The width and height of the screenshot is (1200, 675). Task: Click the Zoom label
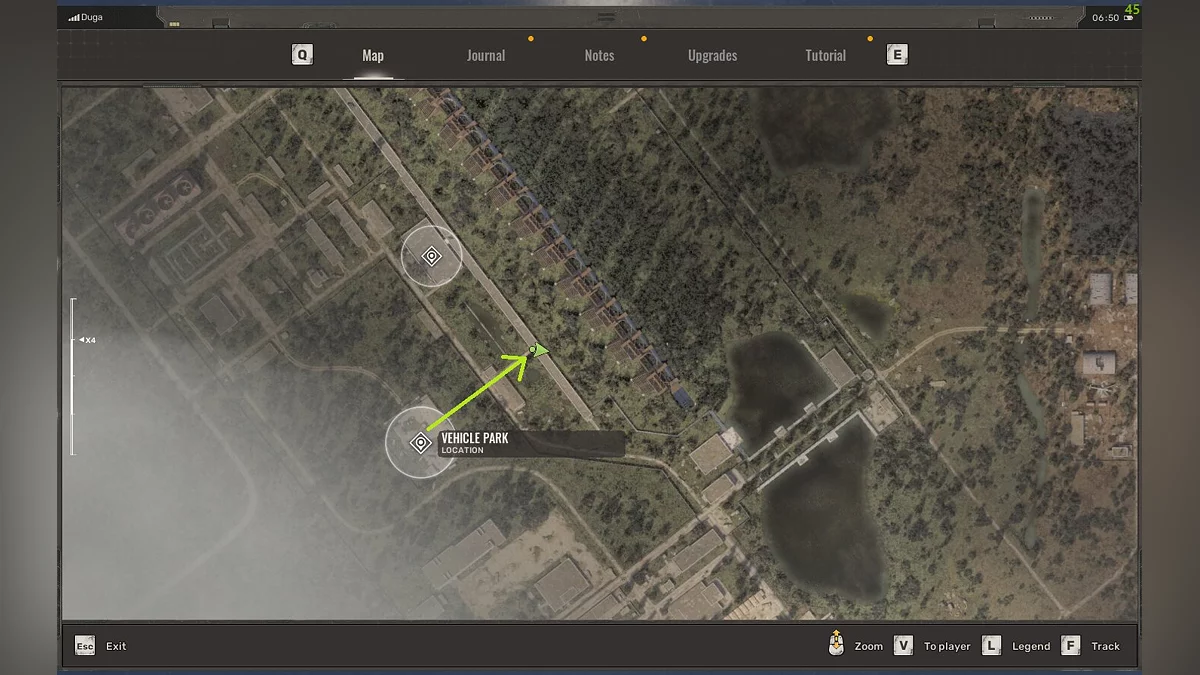[869, 646]
